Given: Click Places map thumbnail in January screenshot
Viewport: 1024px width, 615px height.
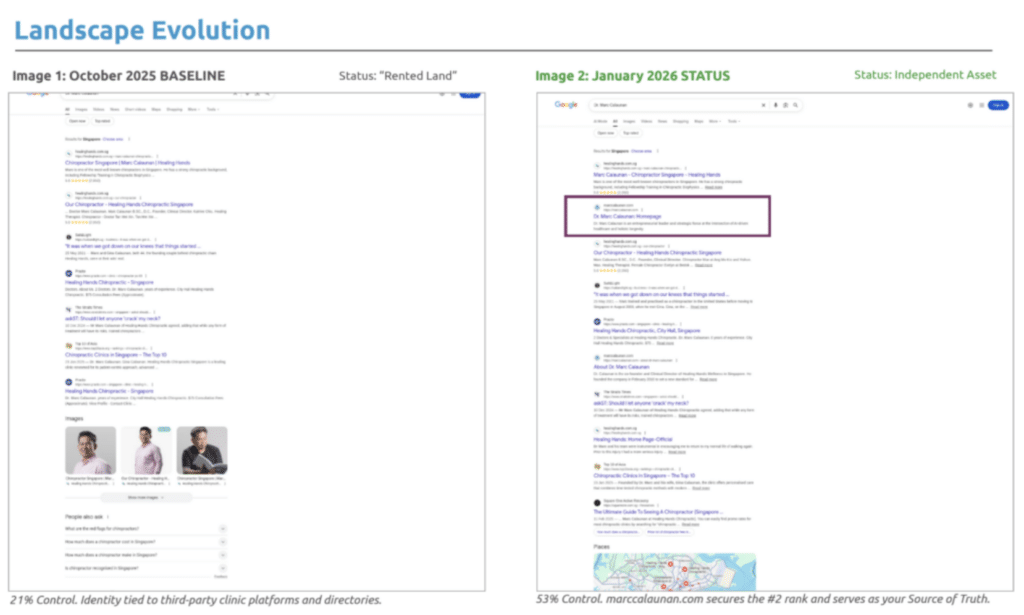Looking at the screenshot, I should click(675, 572).
